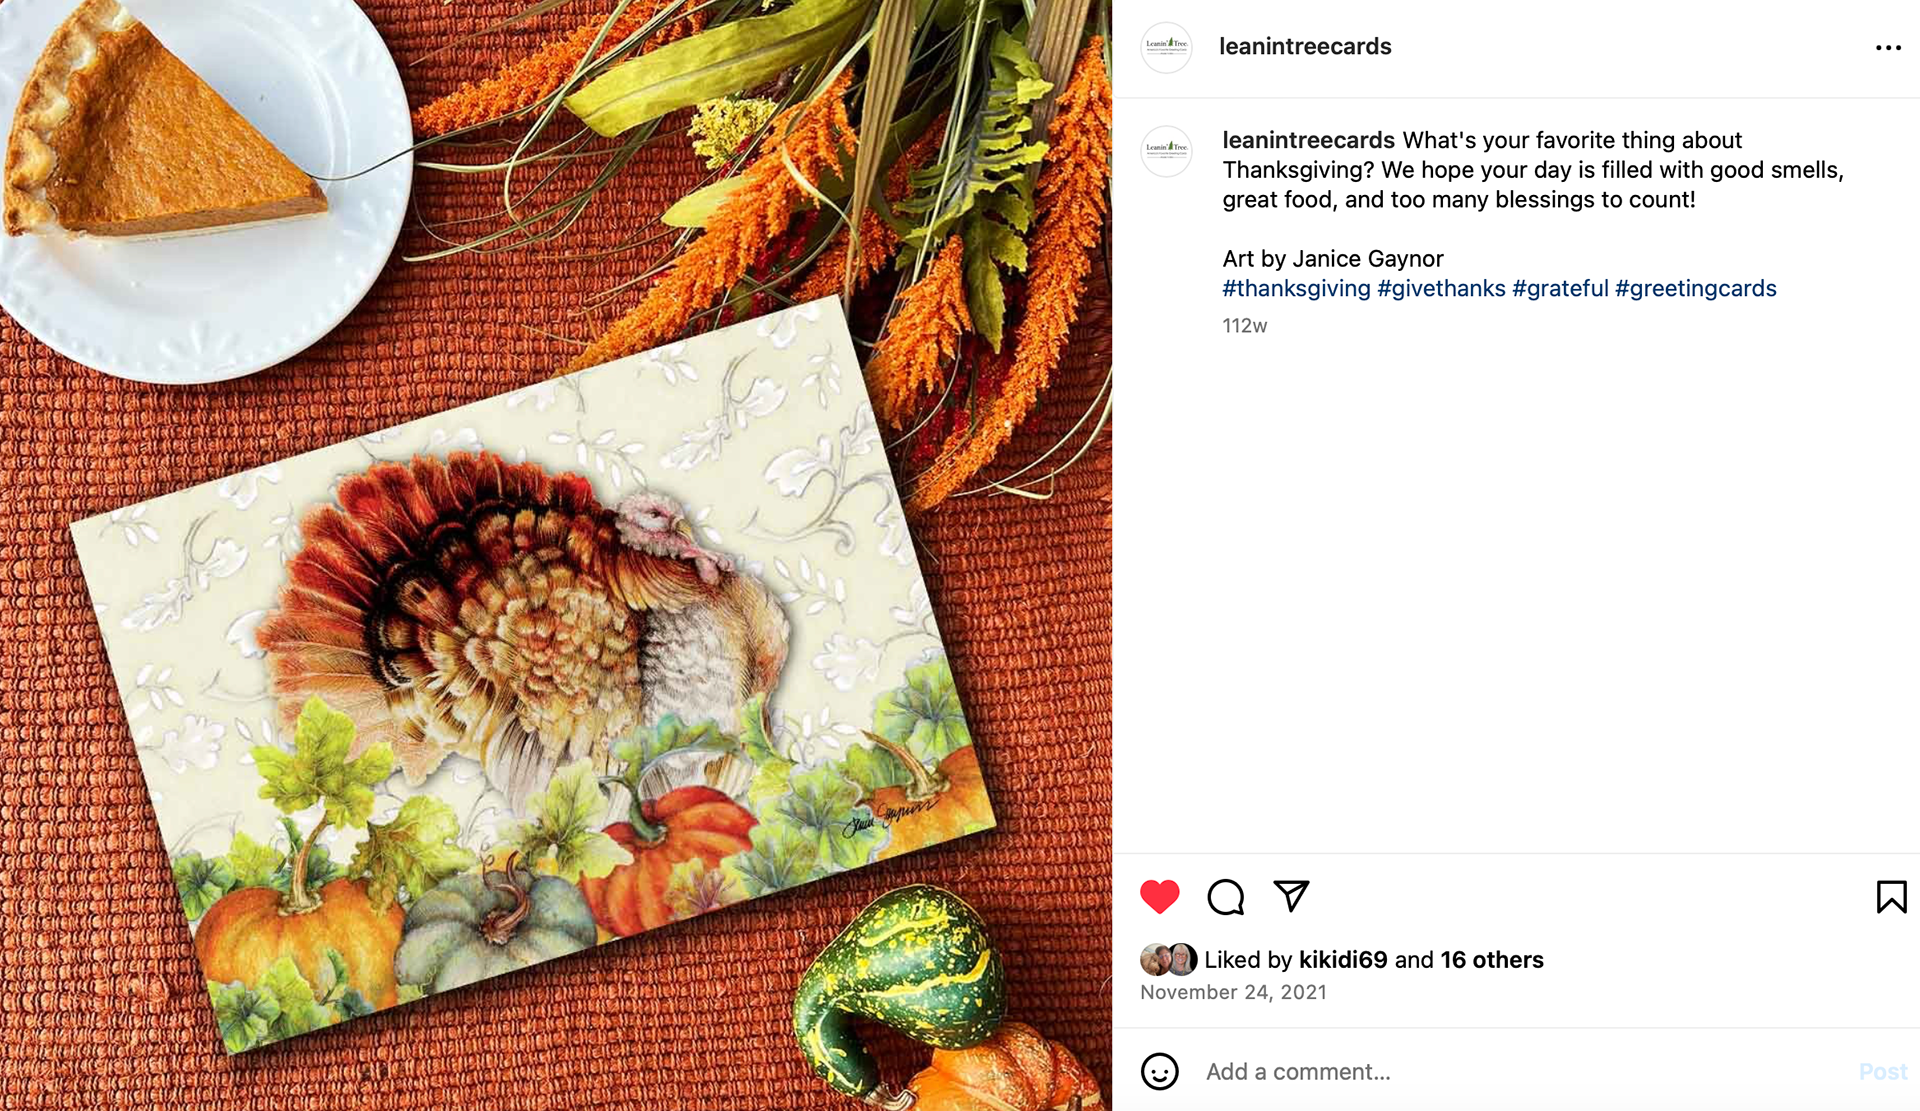Click the turkey card post image
Viewport: 1920px width, 1111px height.
pyautogui.click(x=556, y=556)
